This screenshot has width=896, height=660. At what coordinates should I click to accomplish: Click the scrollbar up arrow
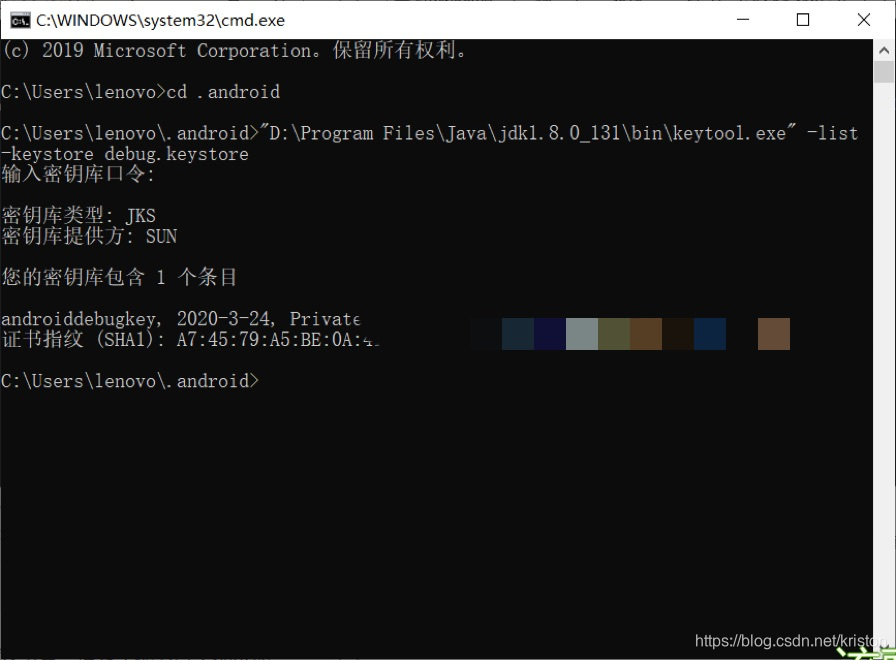[884, 50]
